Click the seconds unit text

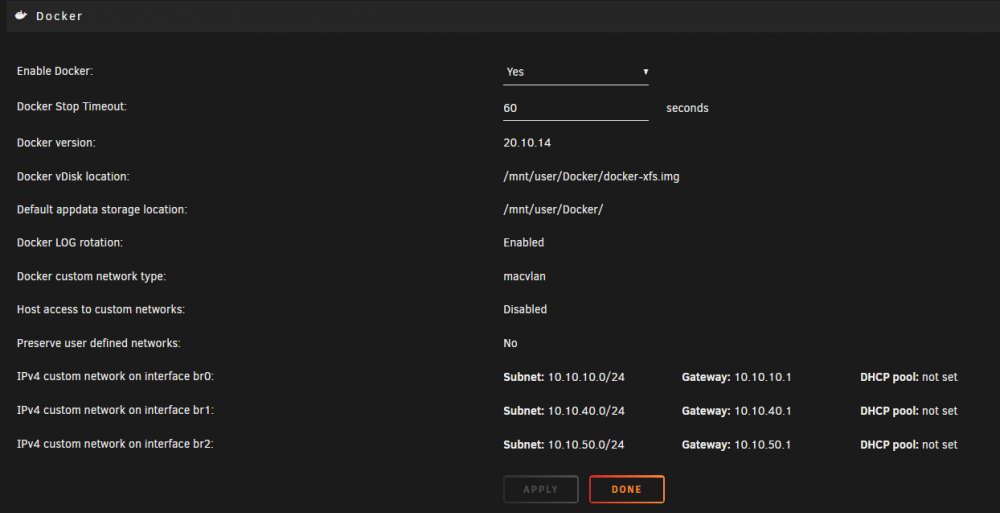click(688, 108)
